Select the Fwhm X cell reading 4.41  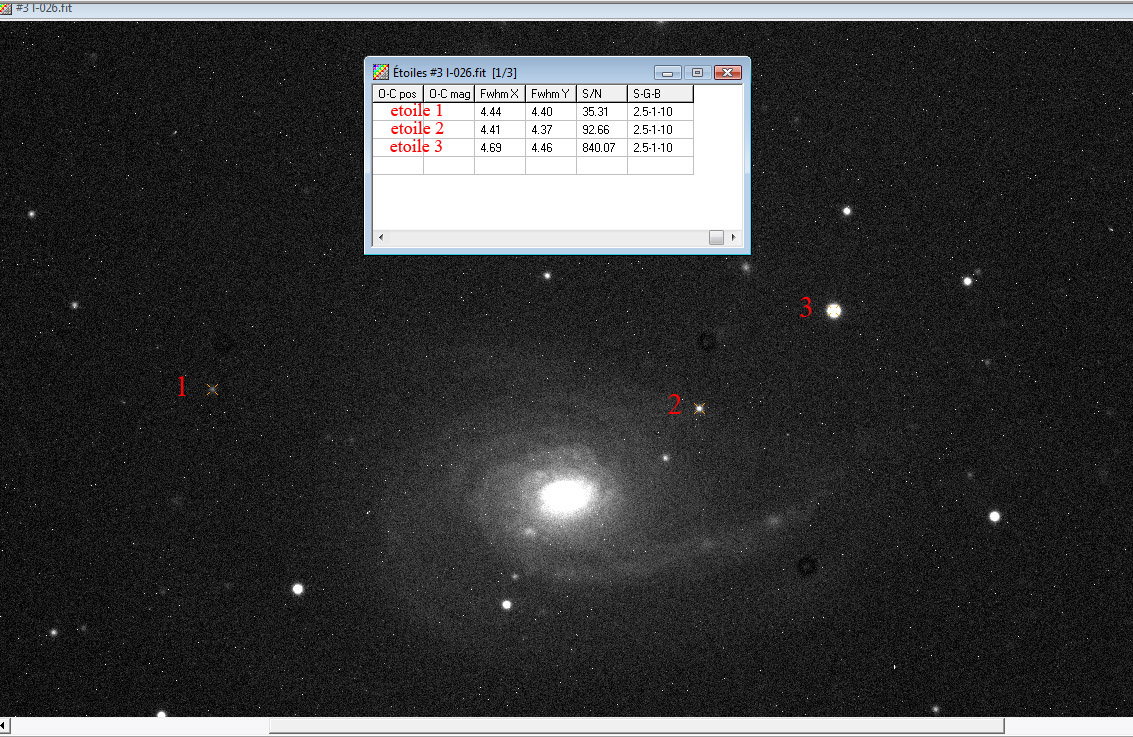500,130
